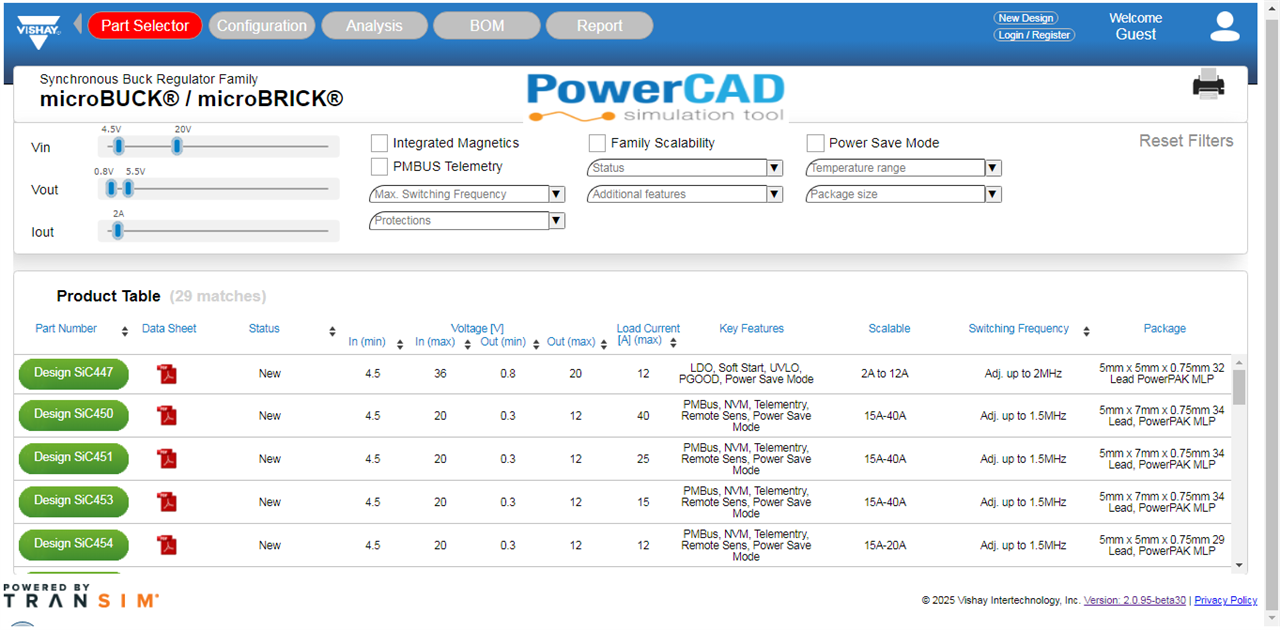The image size is (1280, 630).
Task: Click the printer icon
Action: click(x=1208, y=85)
